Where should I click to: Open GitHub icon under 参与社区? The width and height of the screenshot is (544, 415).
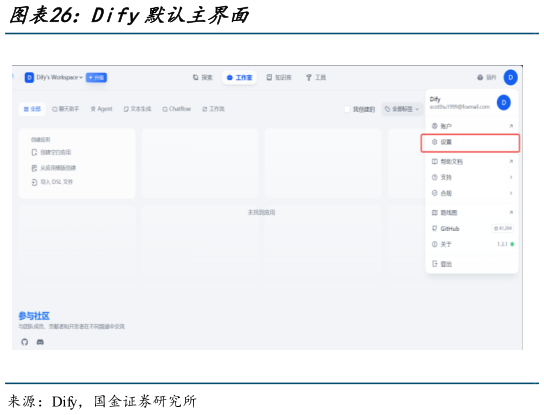24,342
